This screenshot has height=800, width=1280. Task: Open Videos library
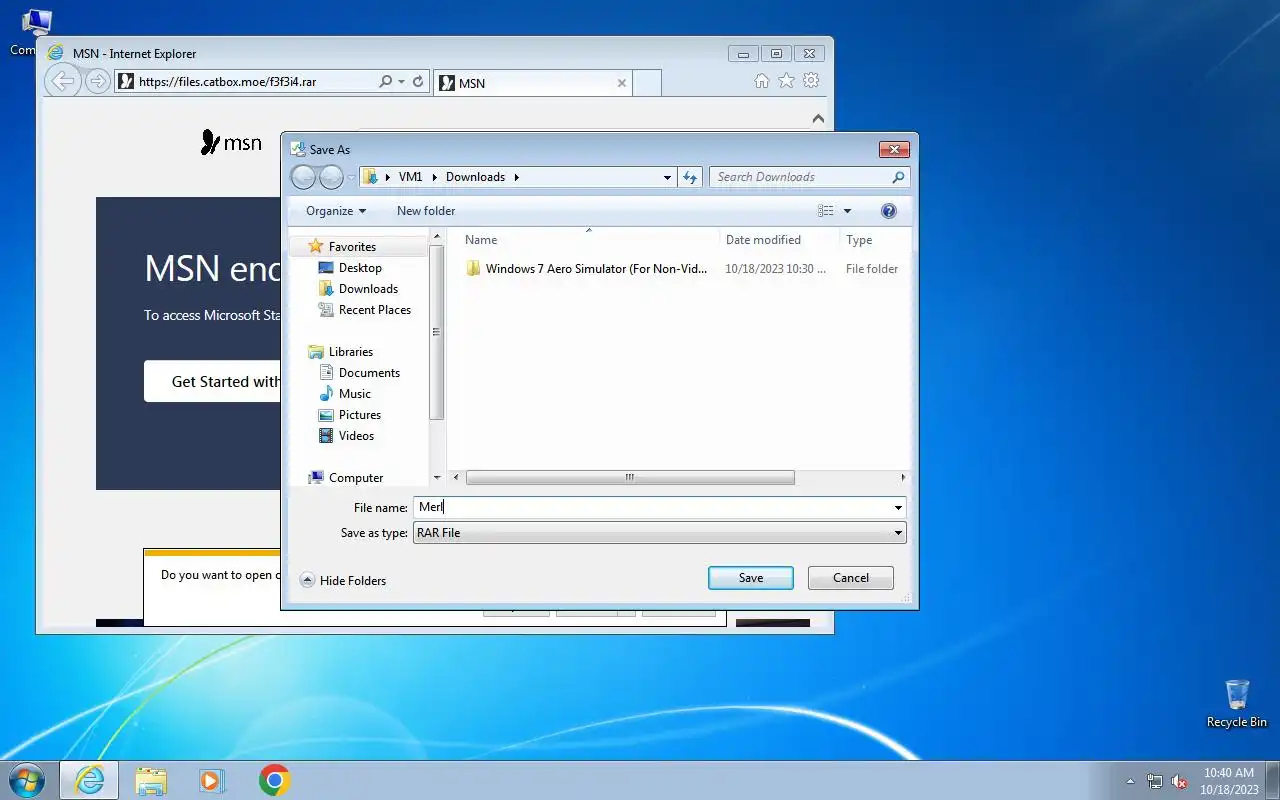pos(356,436)
